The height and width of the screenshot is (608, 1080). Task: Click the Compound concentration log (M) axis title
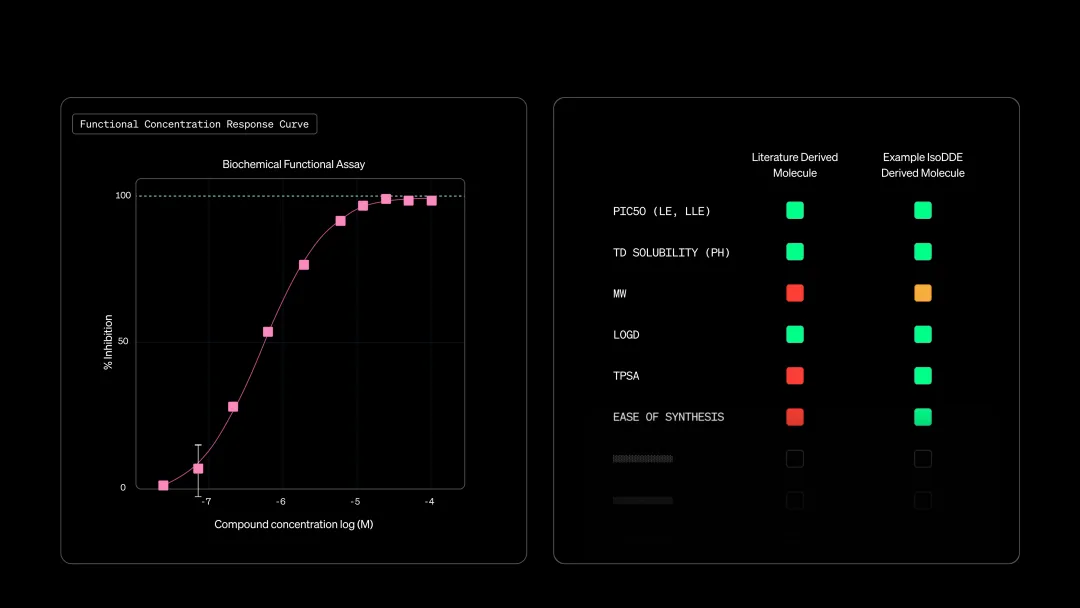click(x=293, y=524)
